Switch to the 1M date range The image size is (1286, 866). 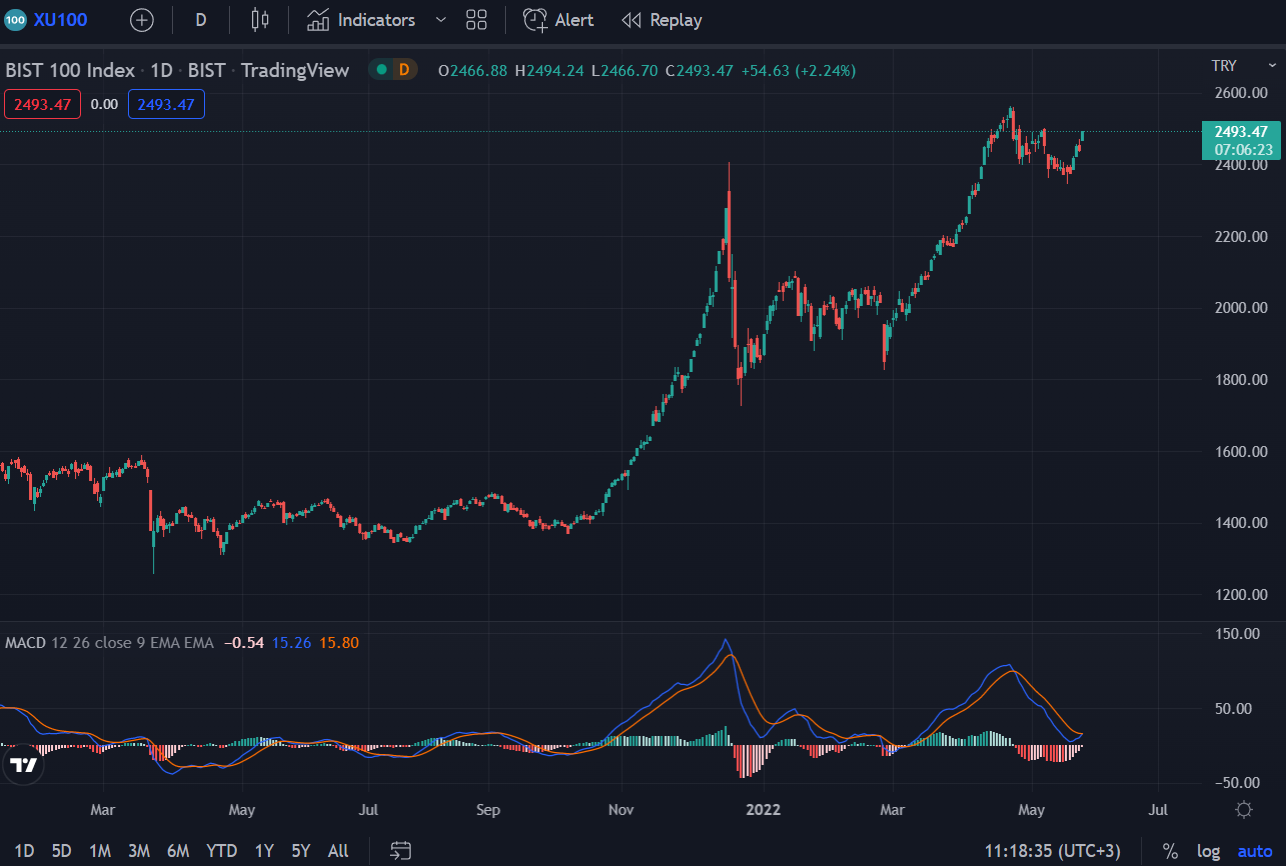(100, 851)
